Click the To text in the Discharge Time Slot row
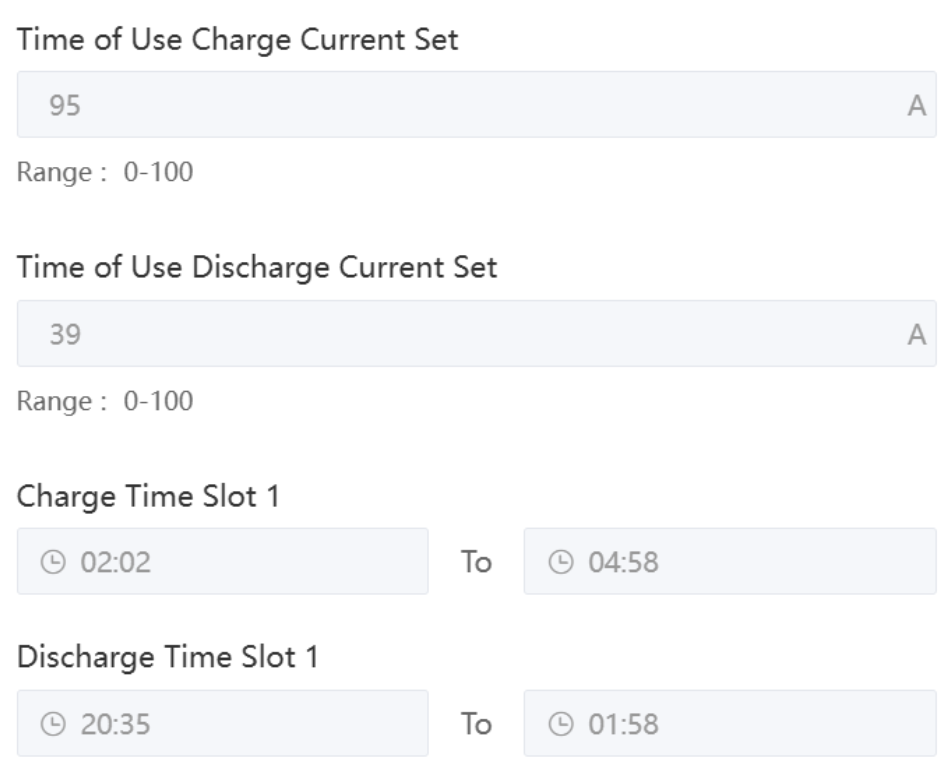 476,724
